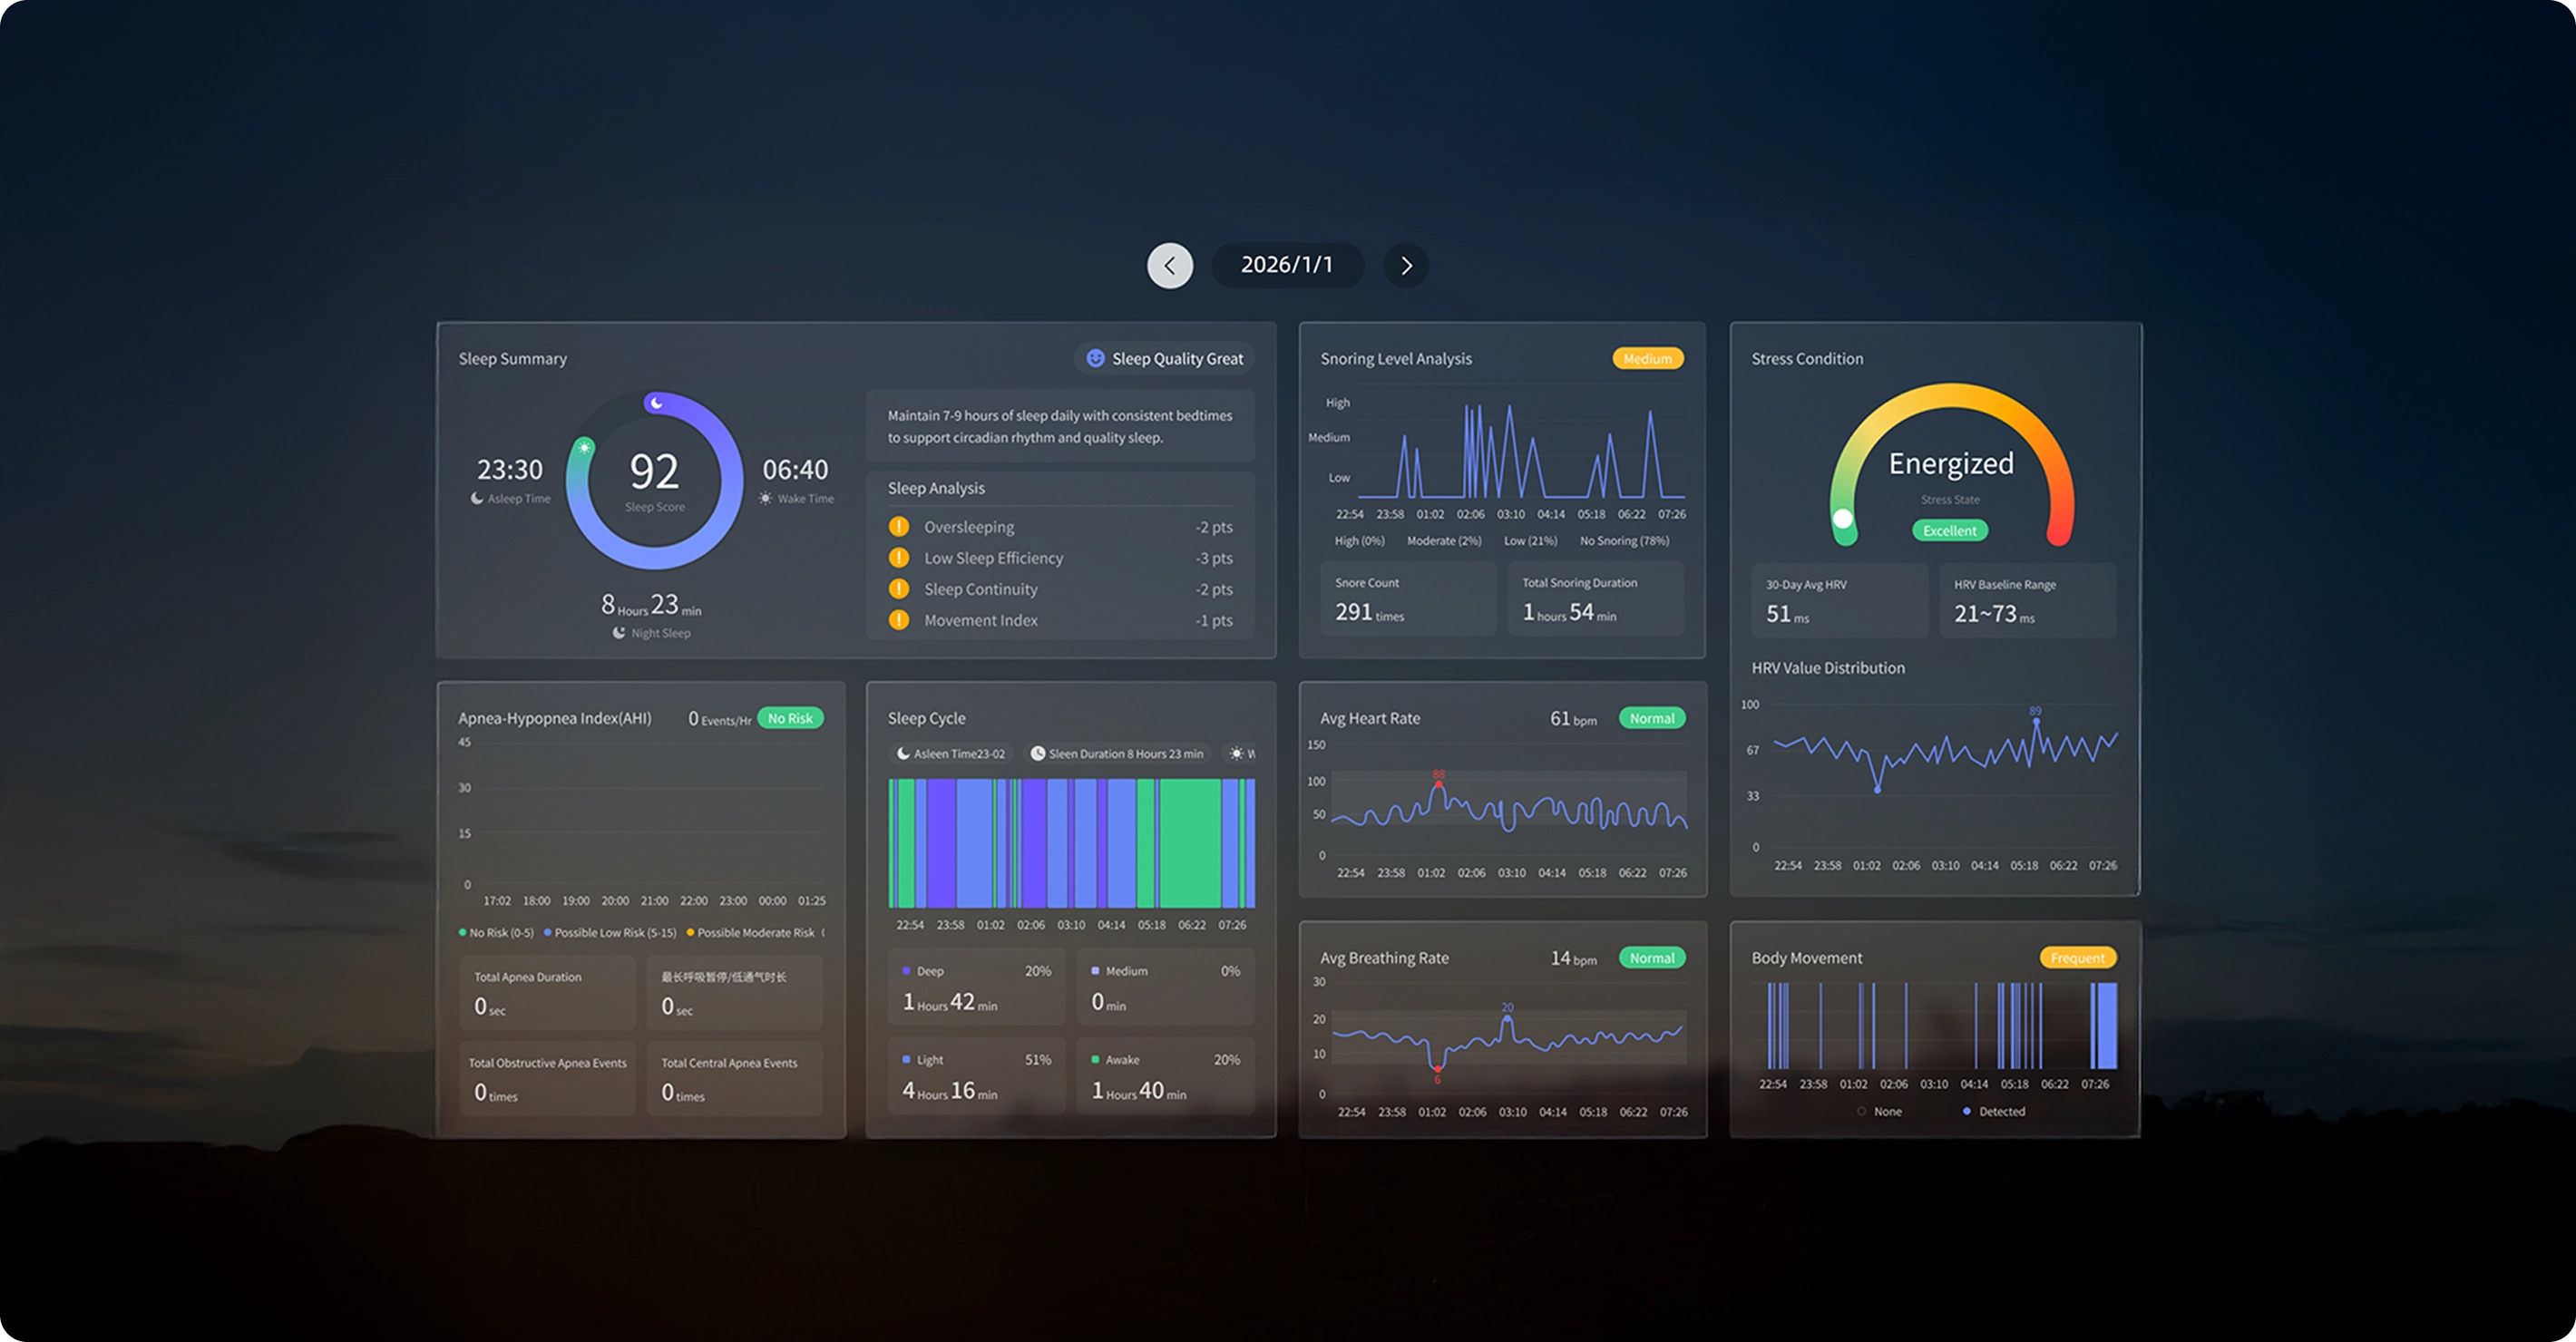Click clock icon in Sleep Duration chip

tap(1038, 754)
